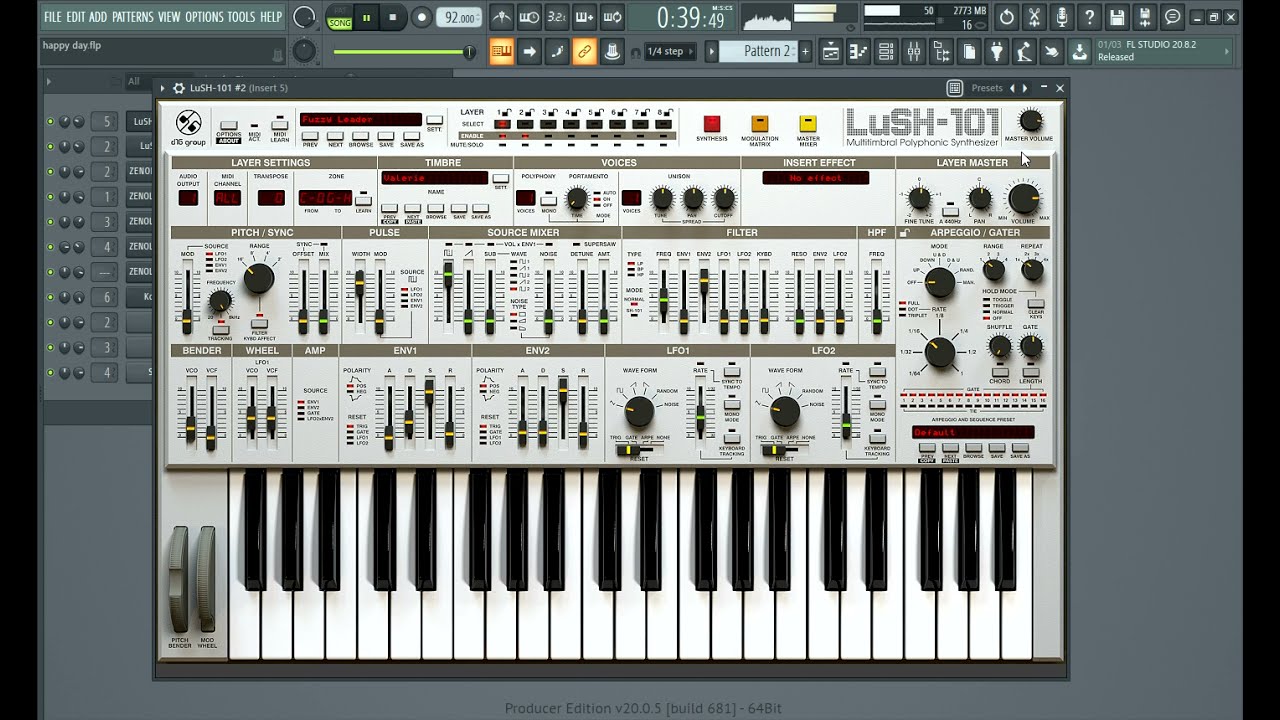
Task: Open the Presets dropdown in plugin window
Action: [x=987, y=88]
